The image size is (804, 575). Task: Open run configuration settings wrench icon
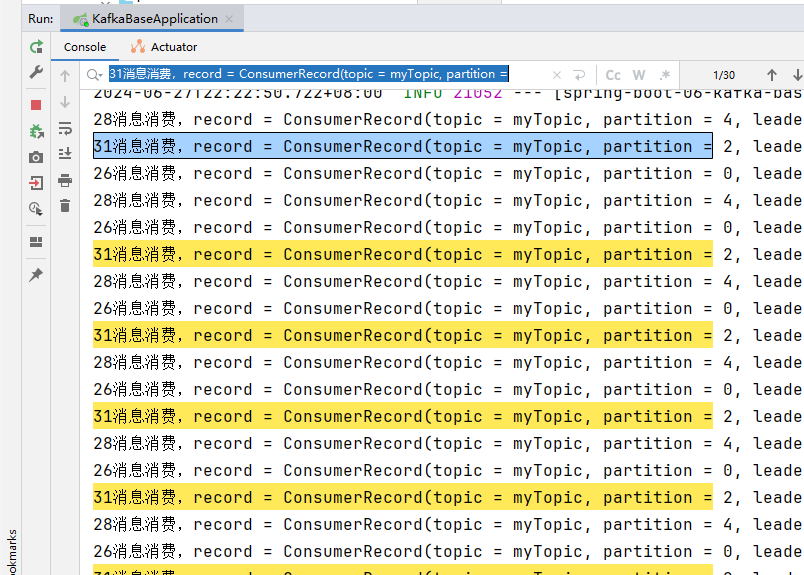point(36,72)
